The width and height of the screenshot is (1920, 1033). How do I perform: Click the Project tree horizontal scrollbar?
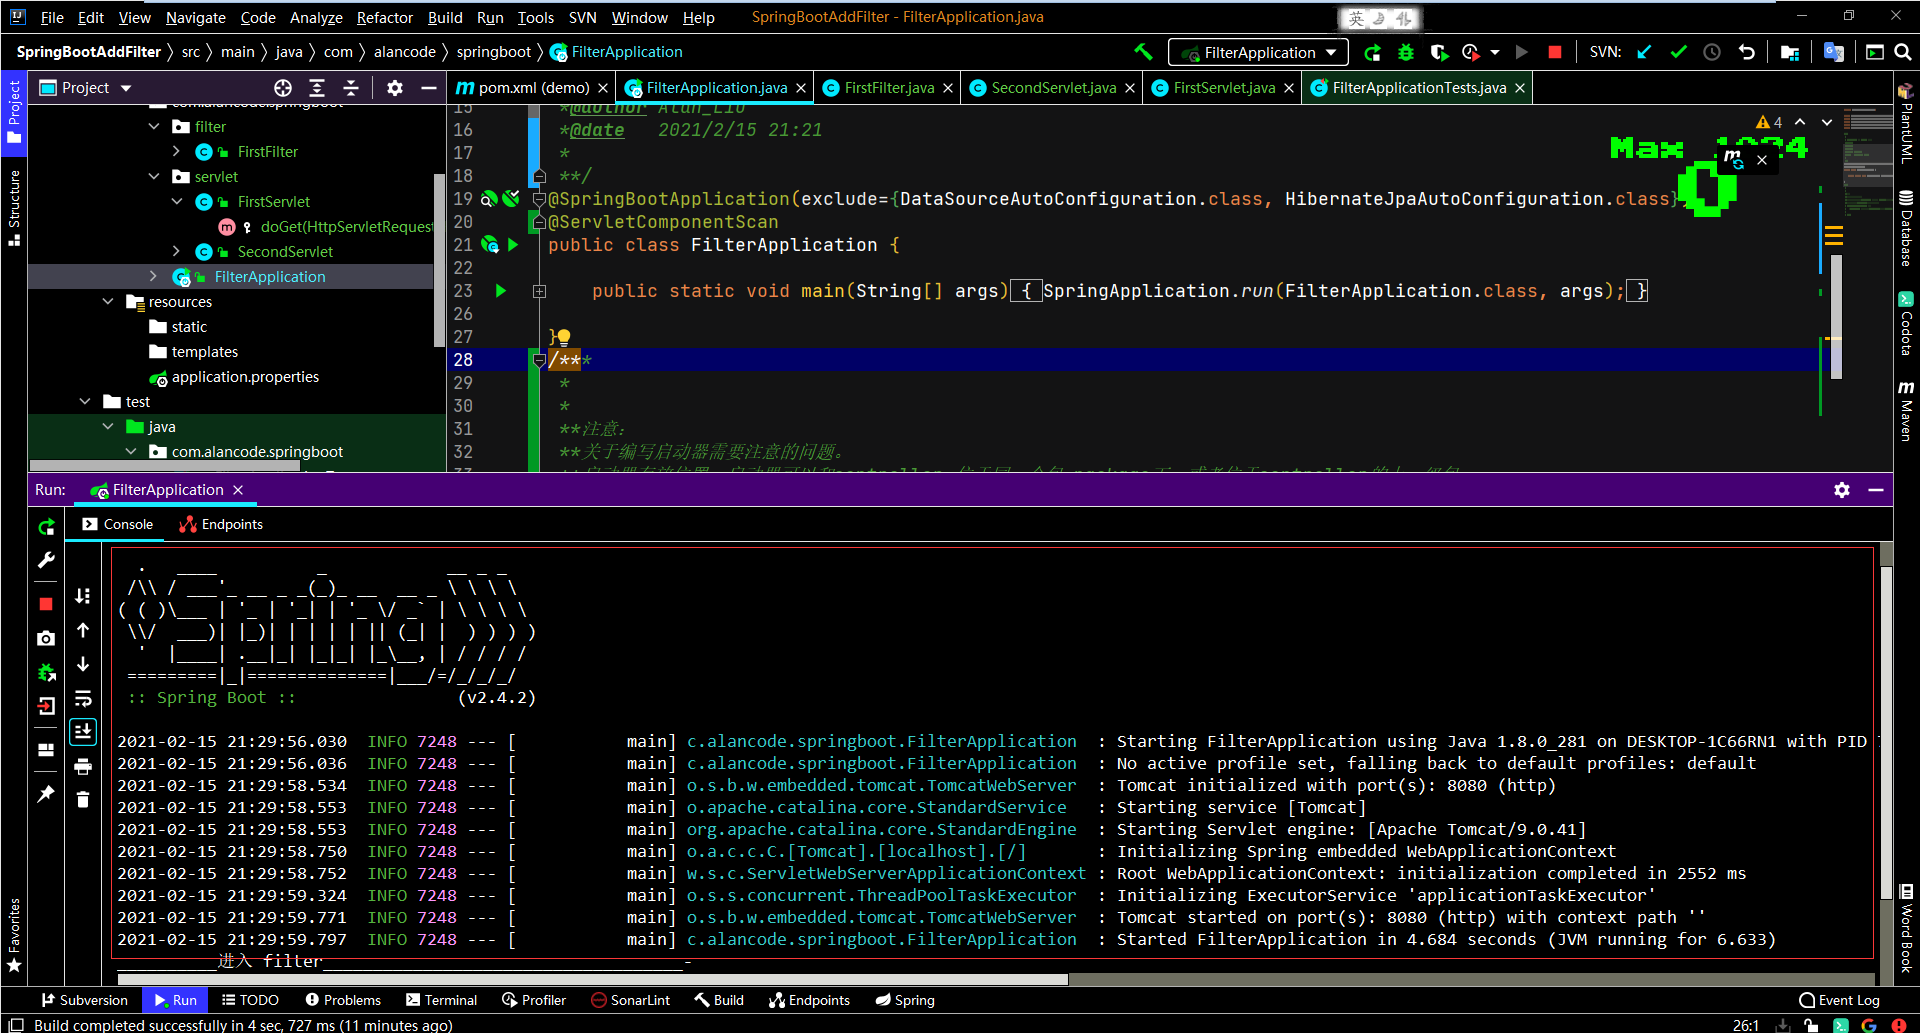pyautogui.click(x=165, y=465)
